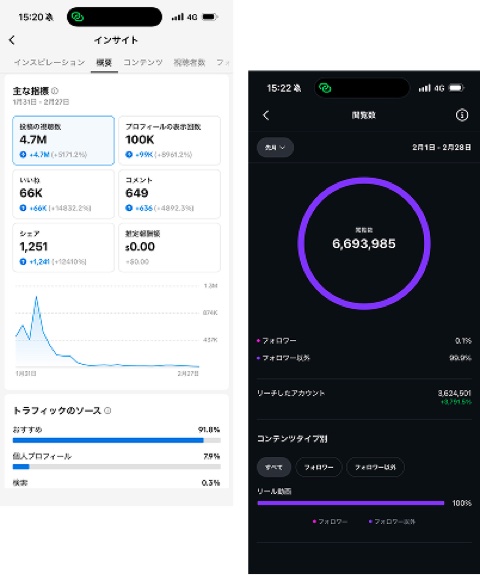The width and height of the screenshot is (480, 575).
Task: Tap the 2月27日 chart axis label
Action: [188, 373]
